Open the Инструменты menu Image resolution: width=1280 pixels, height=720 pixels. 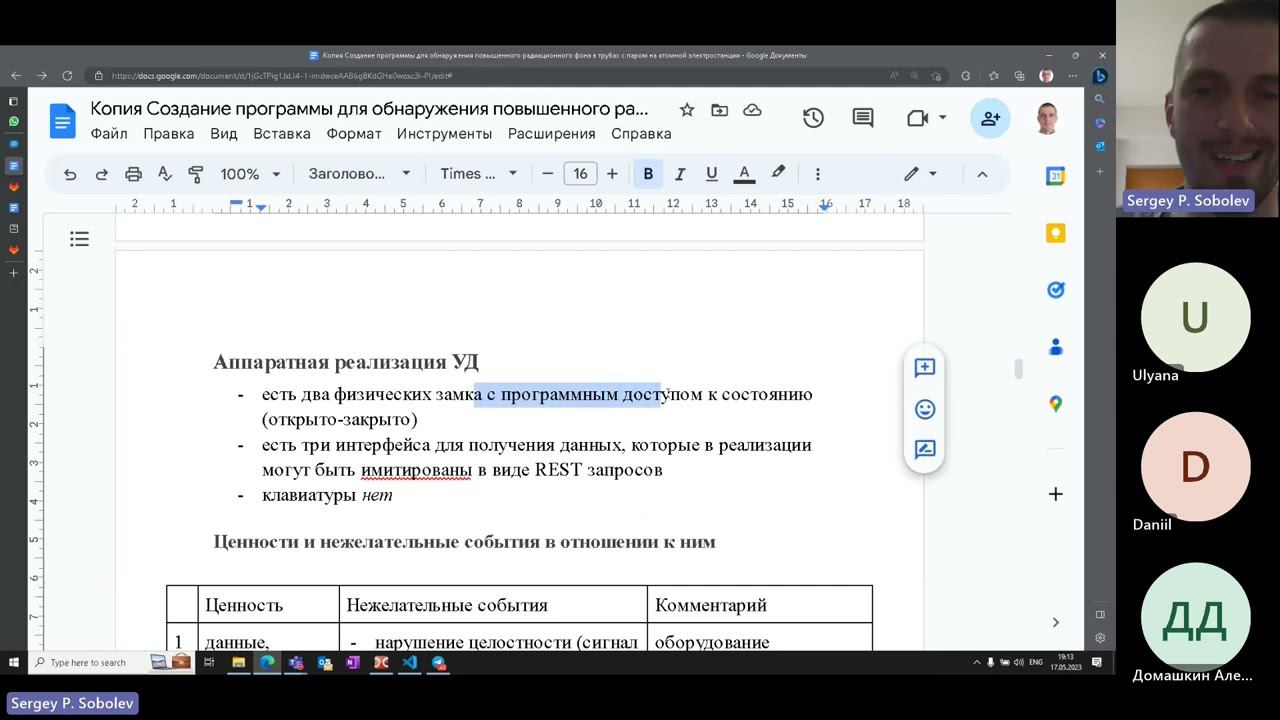coord(445,134)
